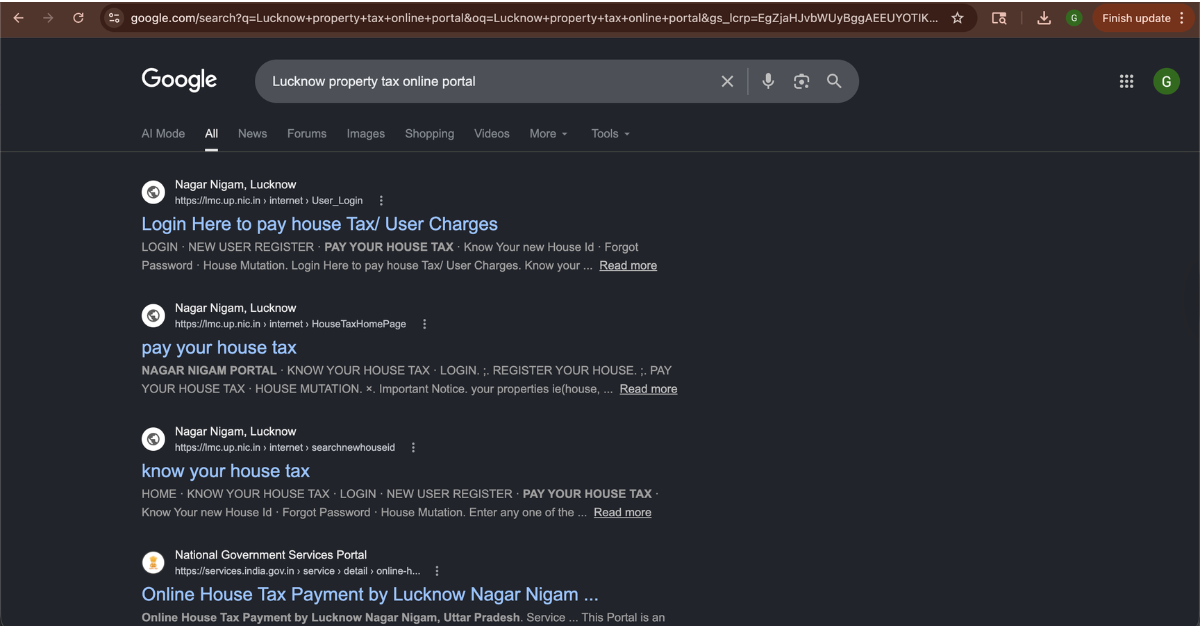
Task: Switch to AI Mode tab
Action: point(163,133)
